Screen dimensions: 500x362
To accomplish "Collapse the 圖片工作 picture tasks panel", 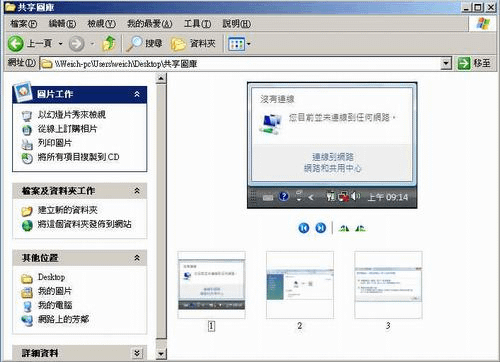I will click(x=137, y=94).
